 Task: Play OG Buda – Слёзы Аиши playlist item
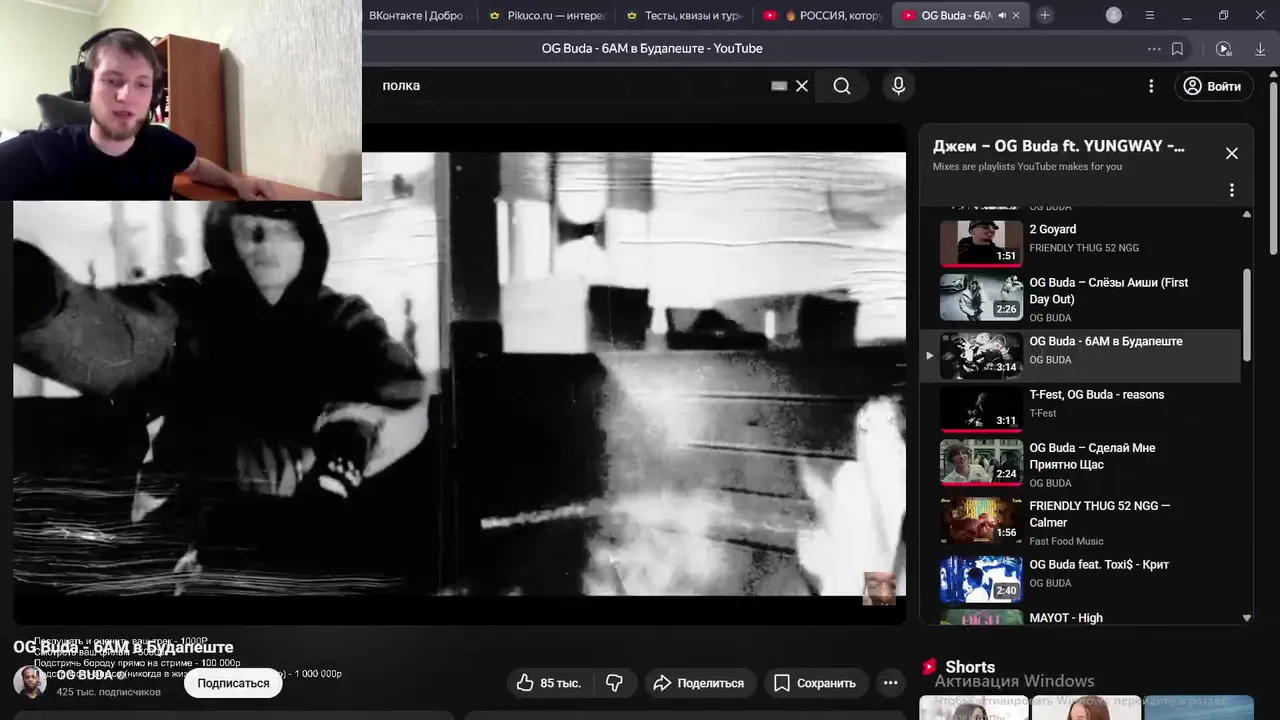[1080, 298]
